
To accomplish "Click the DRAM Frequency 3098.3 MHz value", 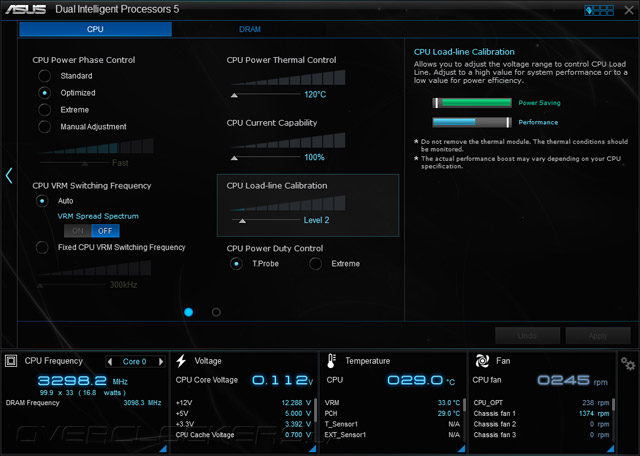I will 142,403.
